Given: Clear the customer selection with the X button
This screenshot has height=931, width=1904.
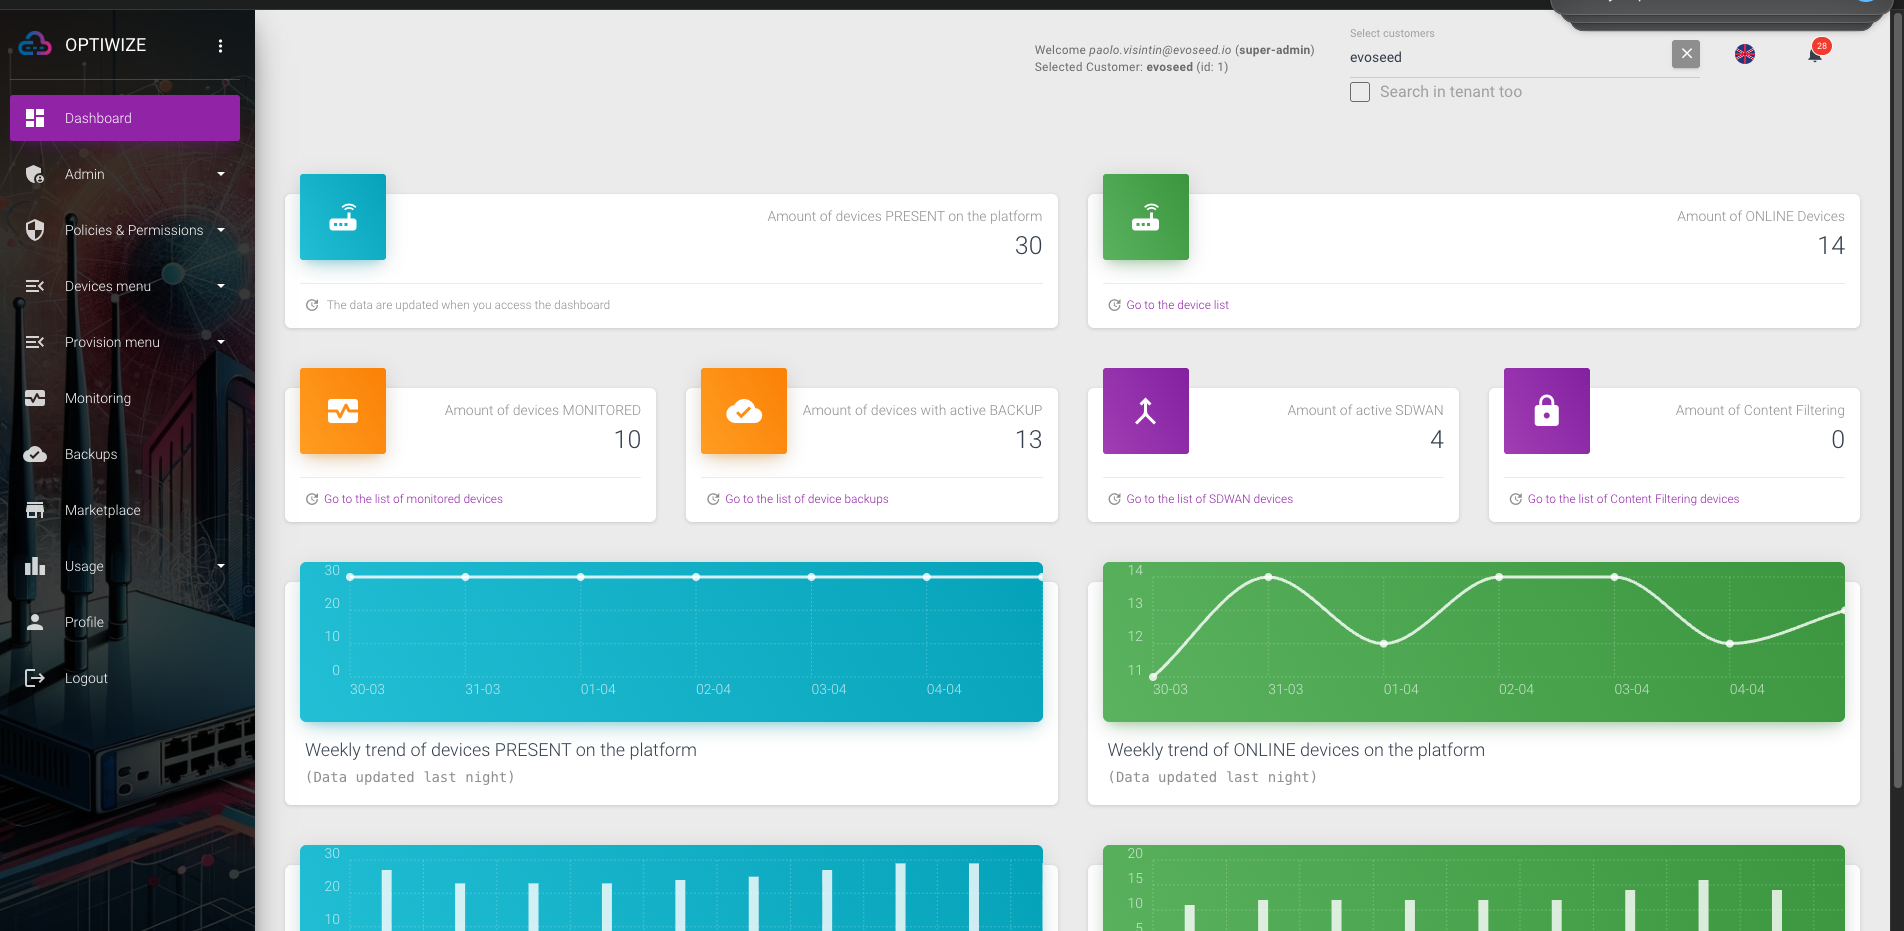Looking at the screenshot, I should tap(1685, 54).
